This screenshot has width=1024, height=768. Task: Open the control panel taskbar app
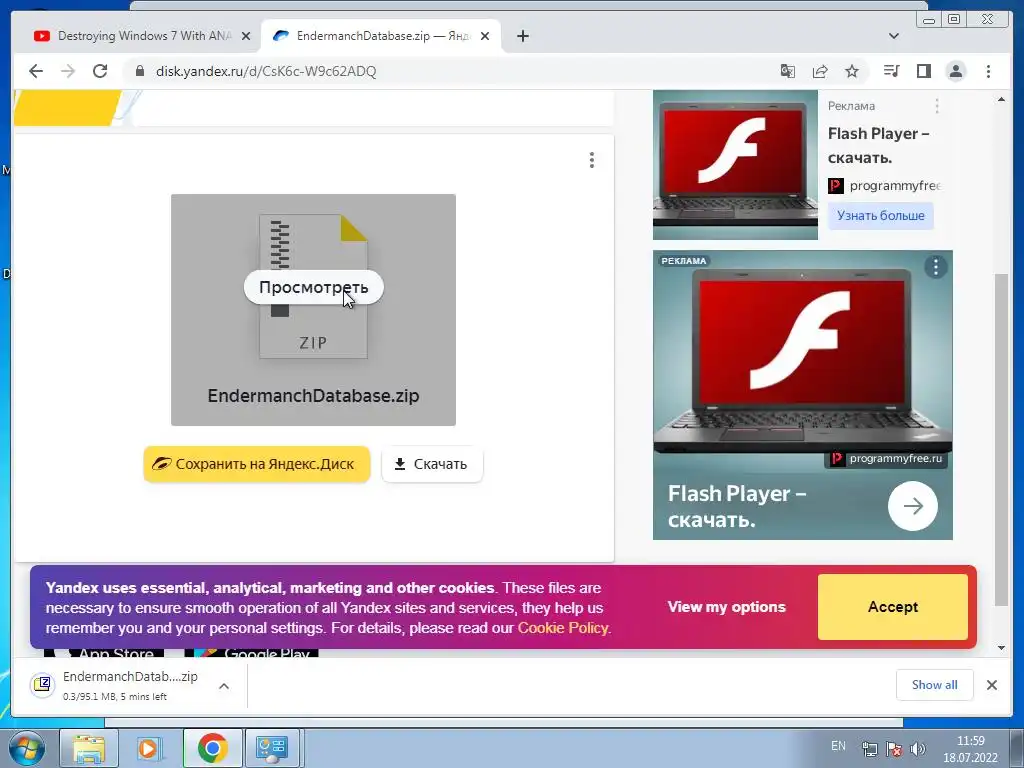[272, 748]
